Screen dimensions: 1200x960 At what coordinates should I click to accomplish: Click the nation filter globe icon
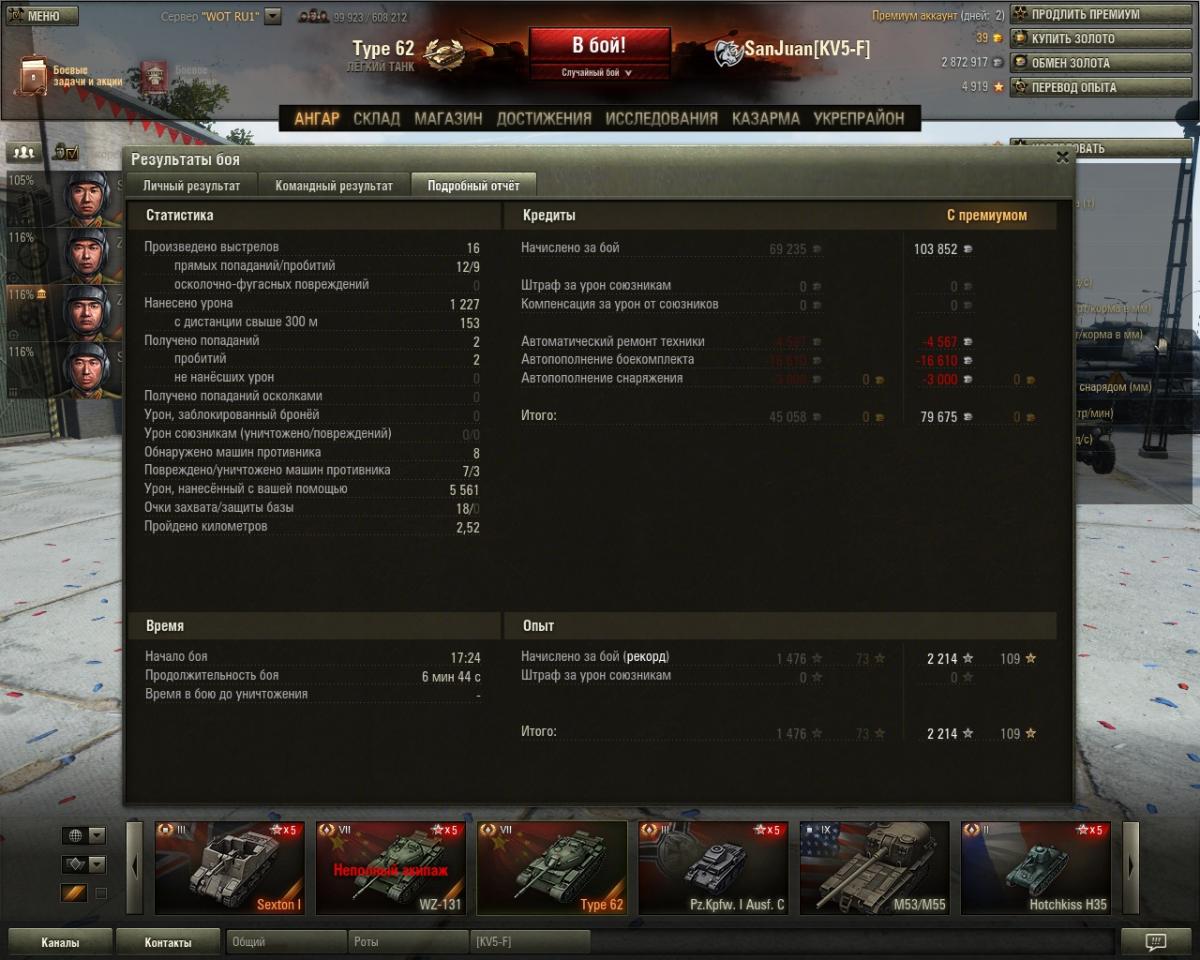coord(75,835)
